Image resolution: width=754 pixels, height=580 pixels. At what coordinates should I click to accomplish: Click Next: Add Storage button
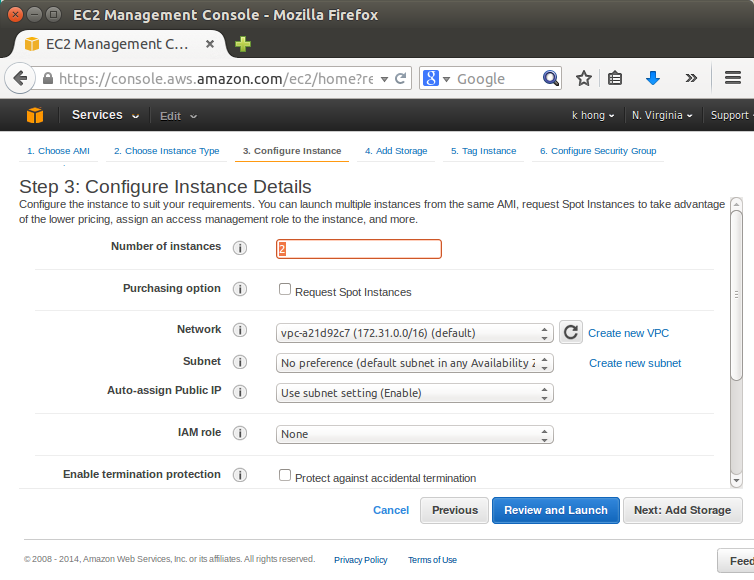click(x=682, y=510)
